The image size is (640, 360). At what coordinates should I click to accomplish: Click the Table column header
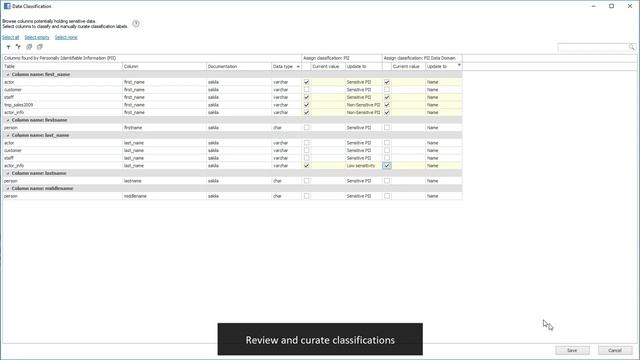point(62,67)
